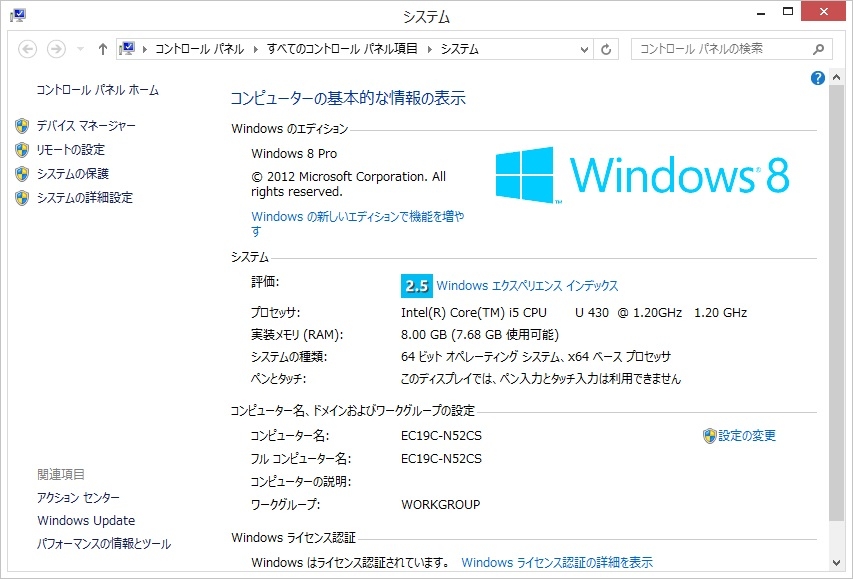Viewport: 853px width, 579px height.
Task: Click the vertical scrollbar thumb
Action: (x=836, y=303)
